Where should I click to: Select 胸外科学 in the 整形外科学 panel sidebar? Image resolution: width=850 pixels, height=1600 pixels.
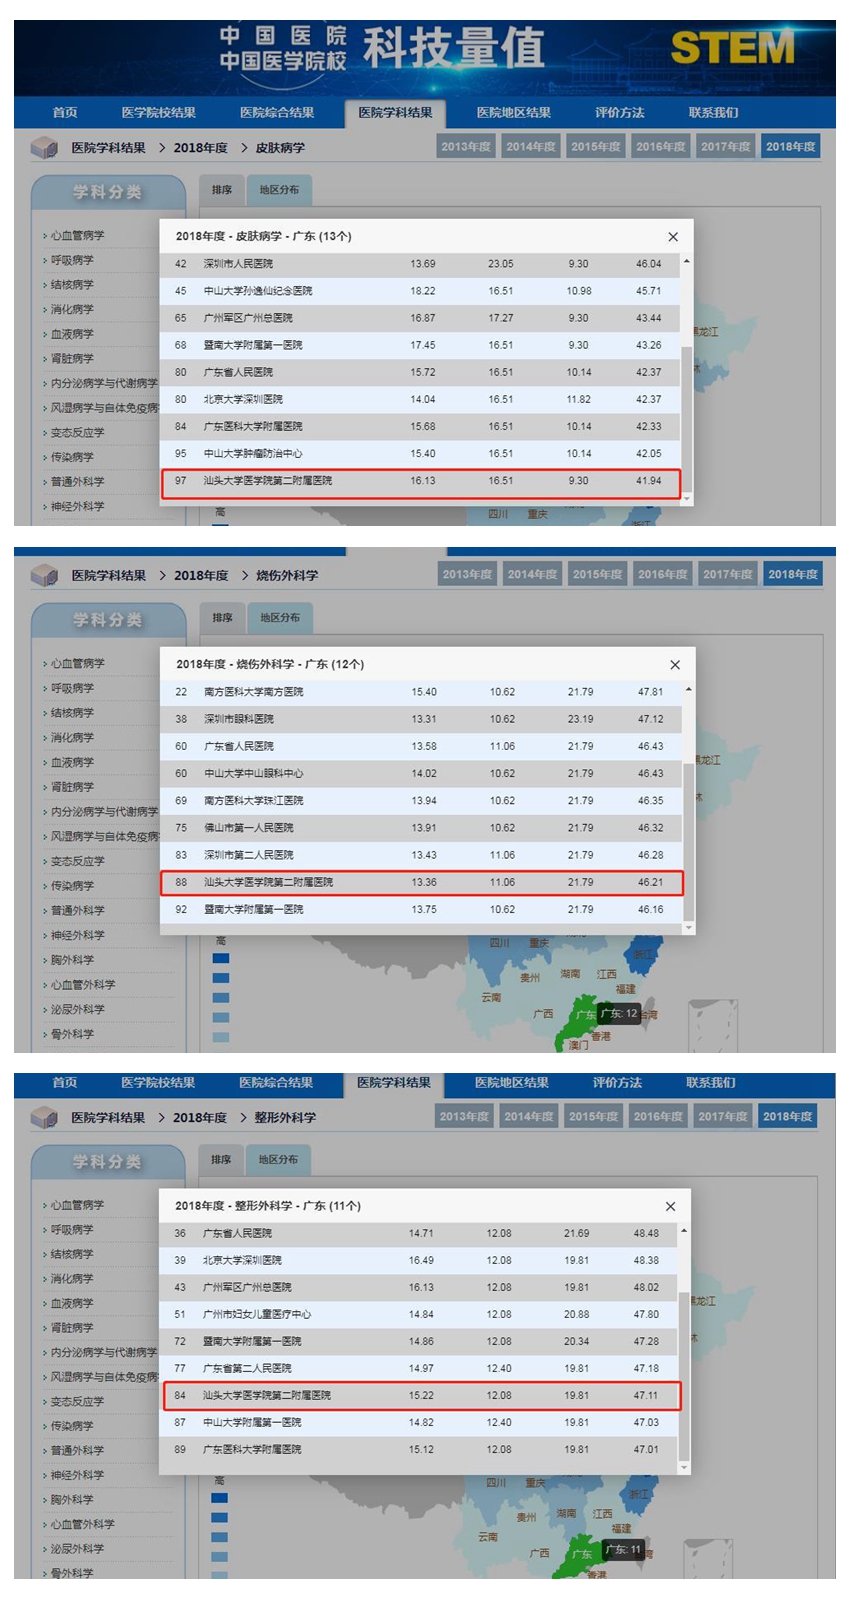coord(72,1500)
